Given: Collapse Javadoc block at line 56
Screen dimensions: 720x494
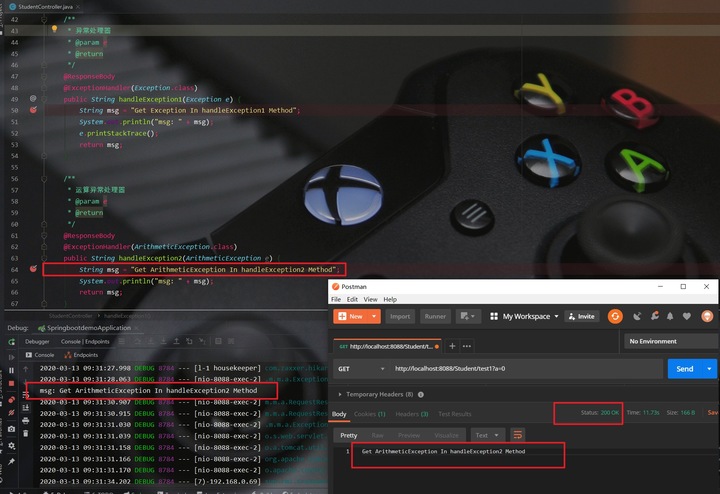Looking at the screenshot, I should click(x=44, y=179).
